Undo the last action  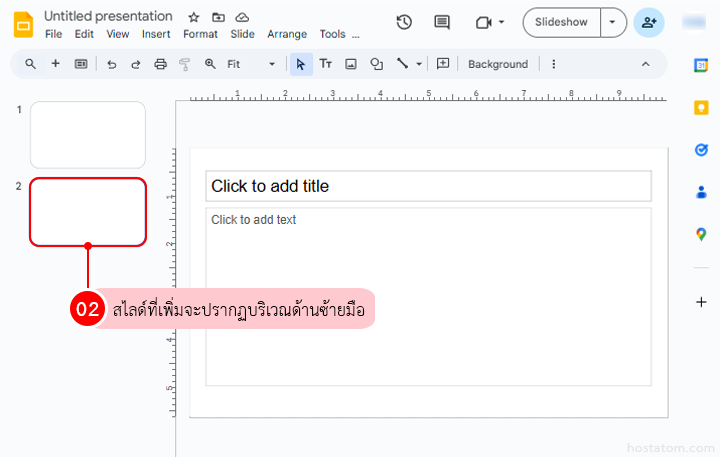coord(112,64)
